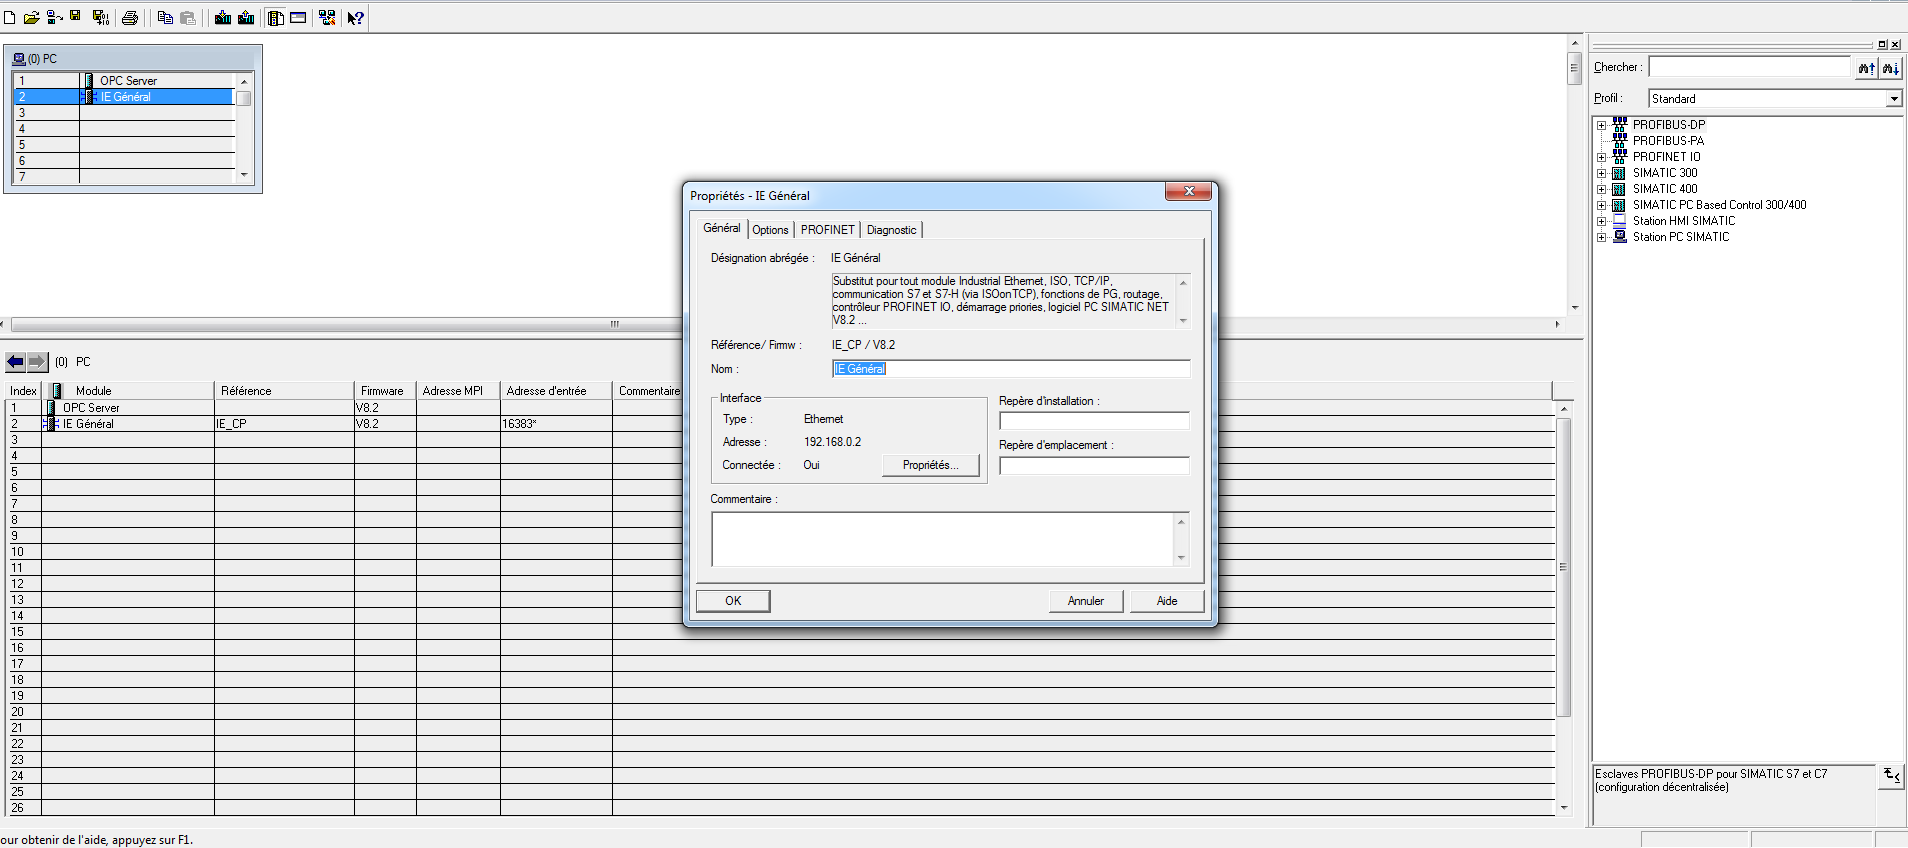Open the Configure Network tool
This screenshot has width=1908, height=848.
pyautogui.click(x=327, y=18)
